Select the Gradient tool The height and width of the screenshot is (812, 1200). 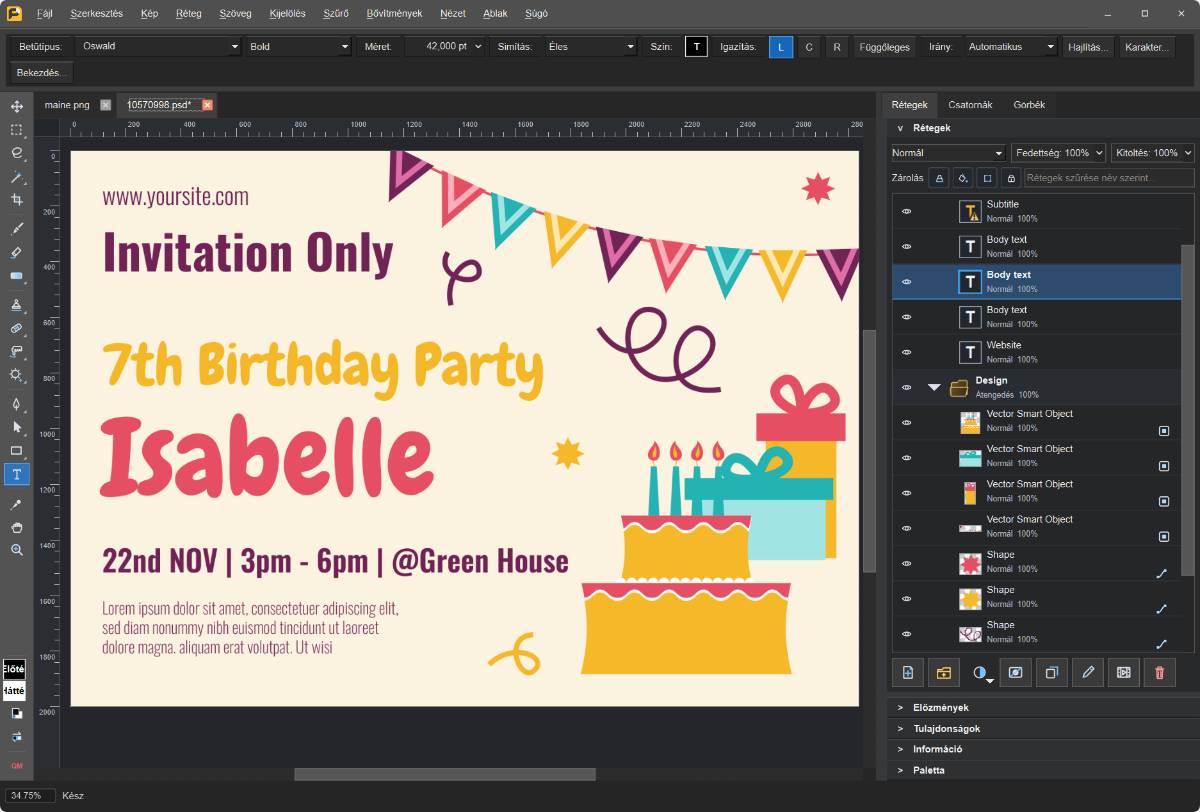(x=16, y=276)
